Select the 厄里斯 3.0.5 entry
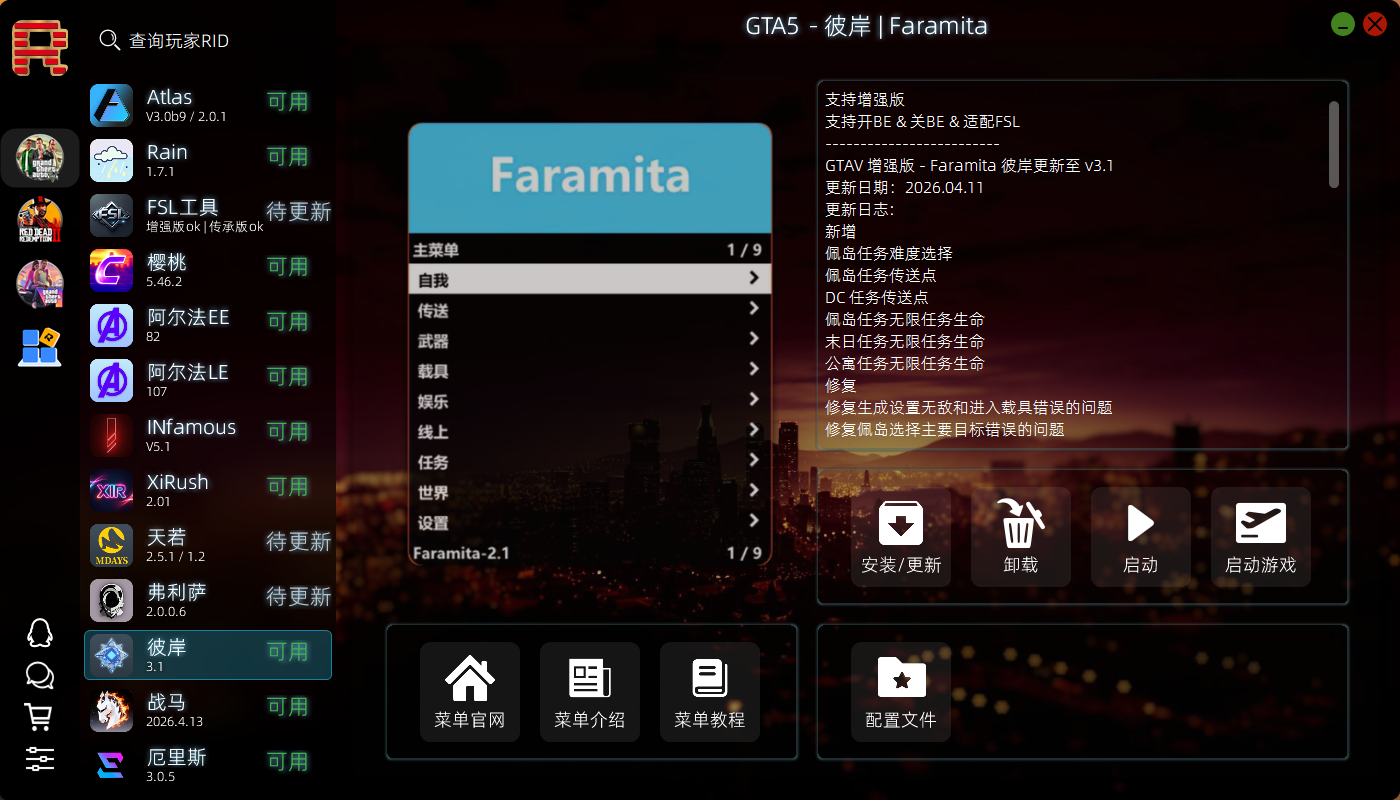Viewport: 1400px width, 800px height. pos(208,765)
